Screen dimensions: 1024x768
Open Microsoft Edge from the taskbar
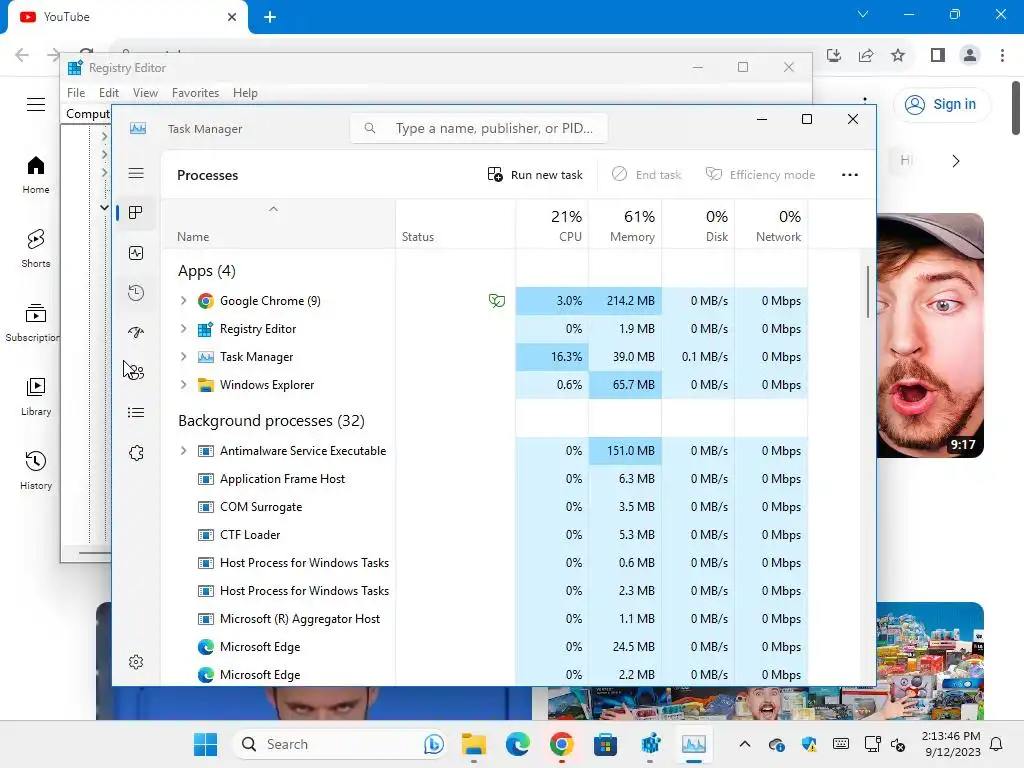(517, 744)
